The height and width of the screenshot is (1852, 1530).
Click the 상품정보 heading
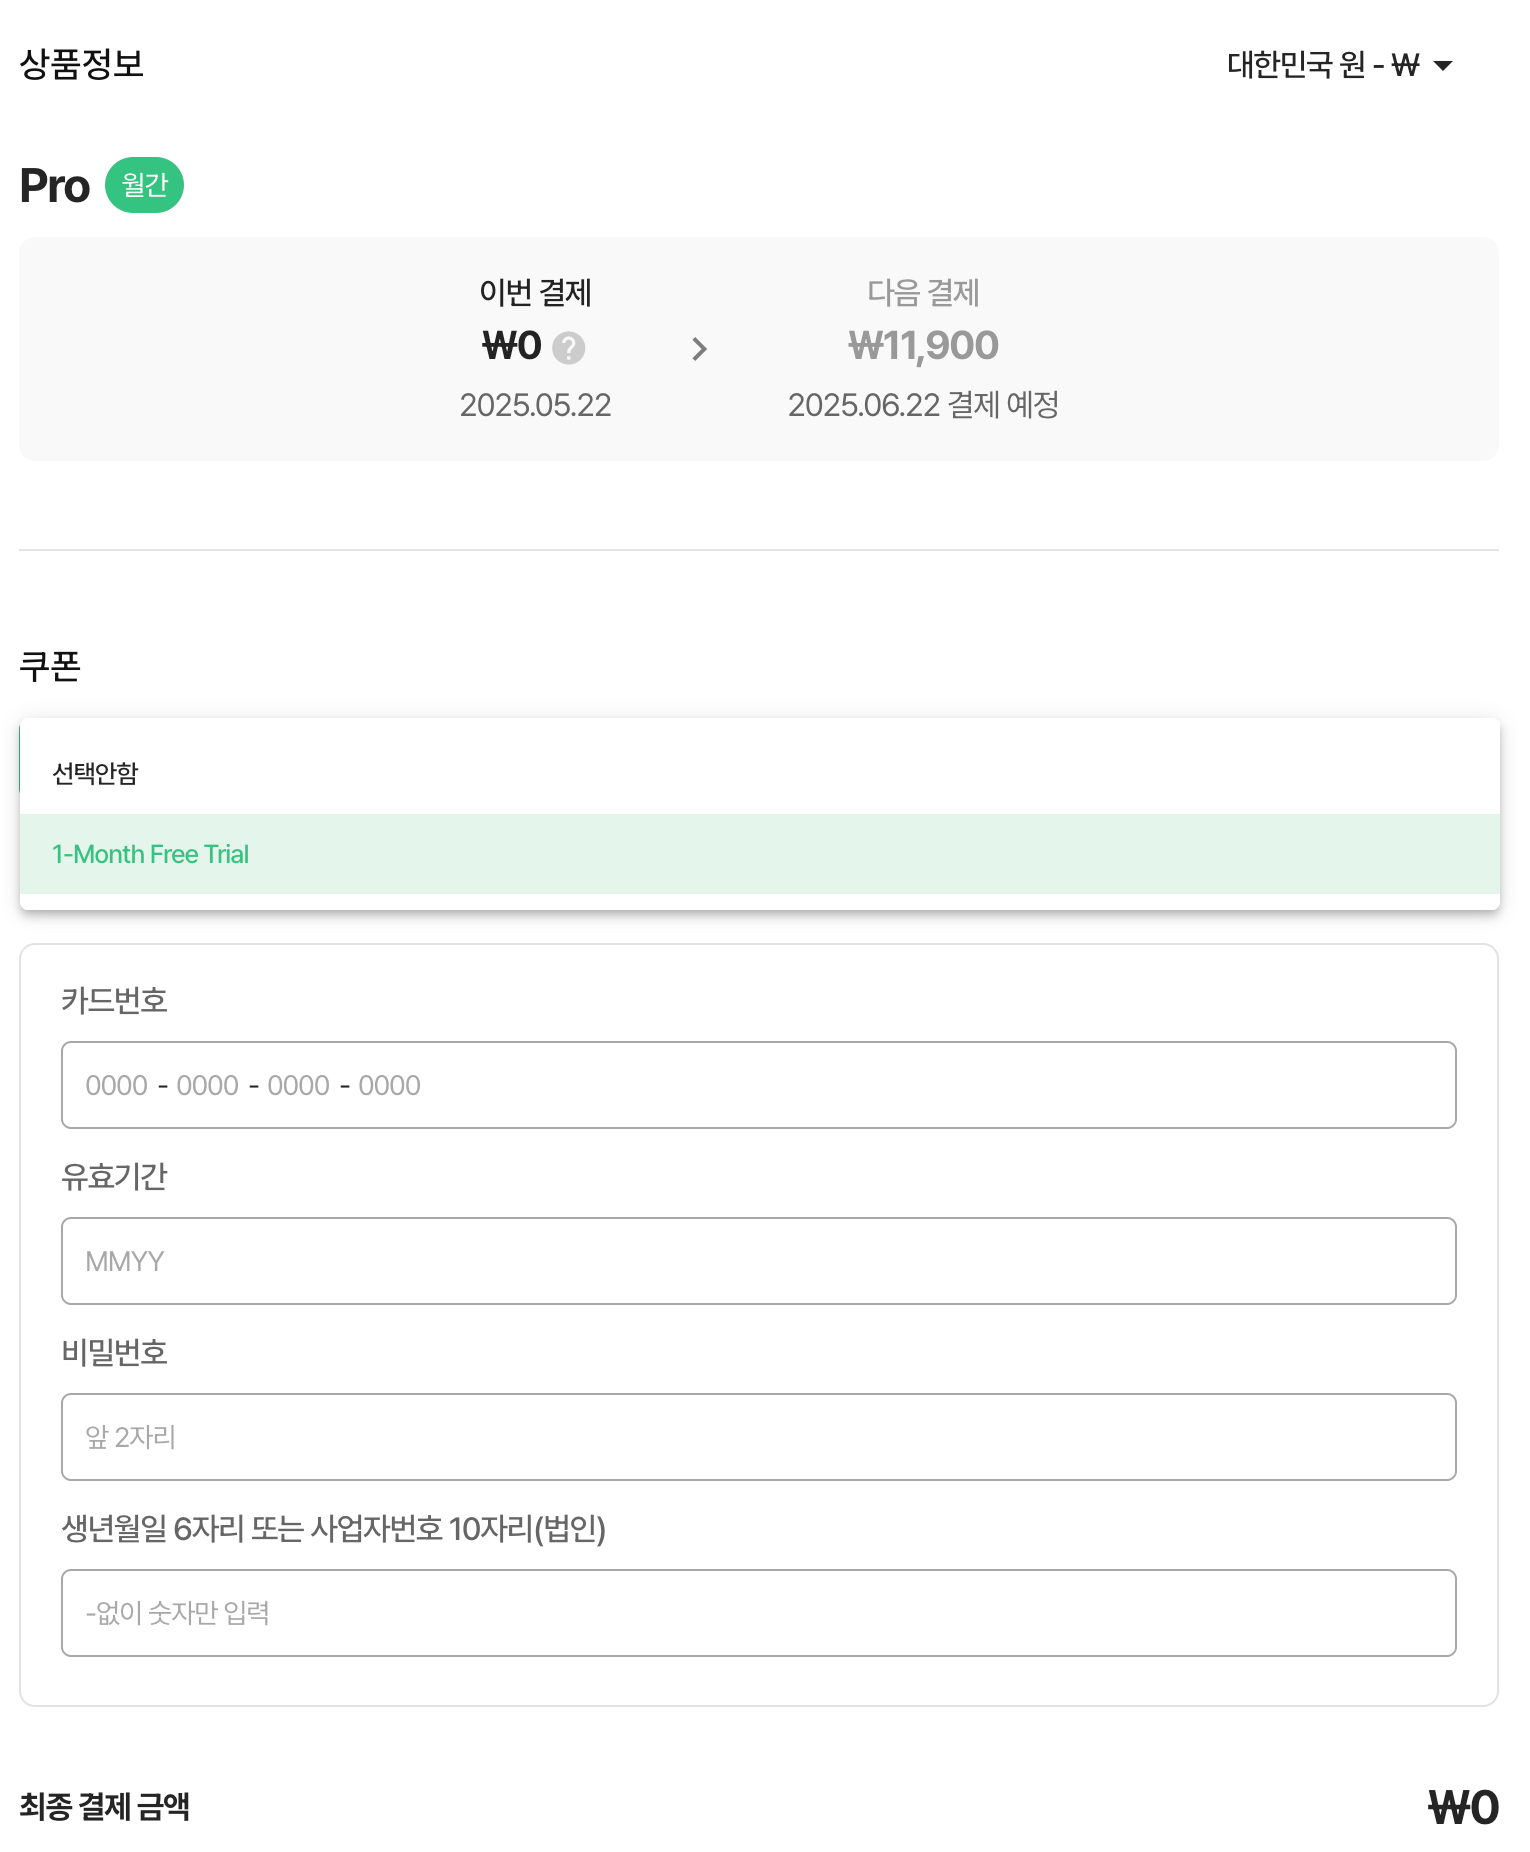pos(82,64)
